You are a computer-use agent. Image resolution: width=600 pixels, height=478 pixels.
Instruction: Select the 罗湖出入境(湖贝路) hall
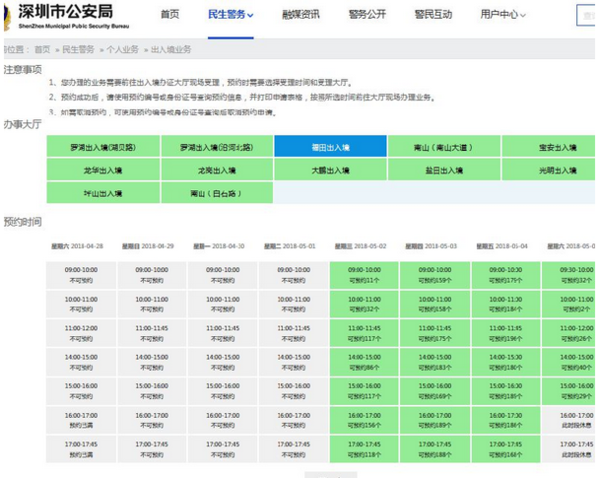(x=103, y=146)
